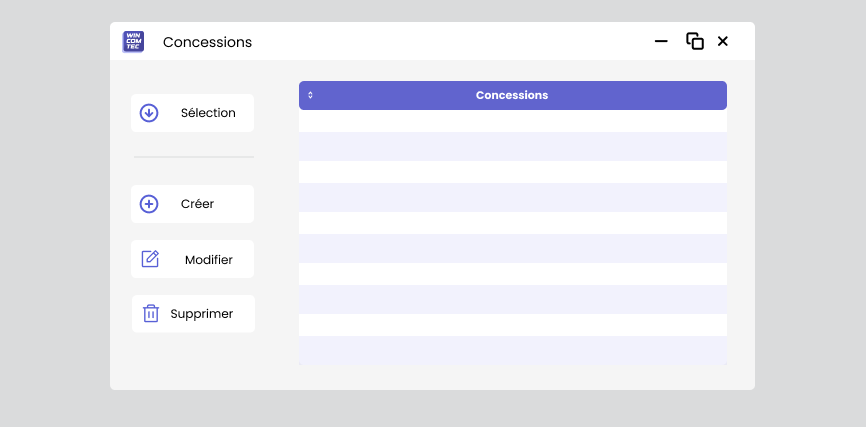
Task: Click the Créer plus circle icon
Action: tap(149, 204)
